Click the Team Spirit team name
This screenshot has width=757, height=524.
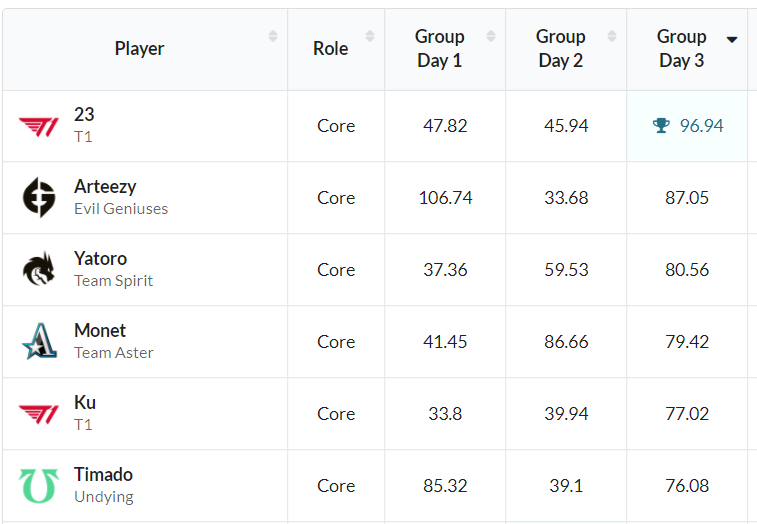coord(113,281)
